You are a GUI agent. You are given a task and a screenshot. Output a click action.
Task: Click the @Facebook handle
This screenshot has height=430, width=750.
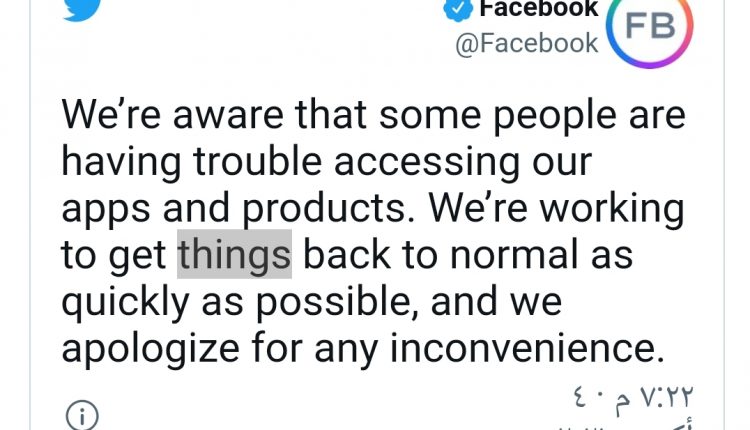tap(526, 44)
